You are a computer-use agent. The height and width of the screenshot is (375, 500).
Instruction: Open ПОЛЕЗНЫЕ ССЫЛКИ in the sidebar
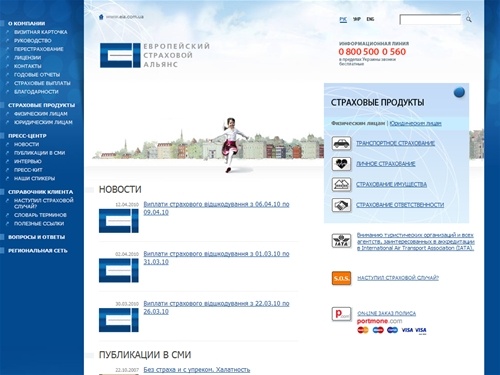tap(39, 224)
